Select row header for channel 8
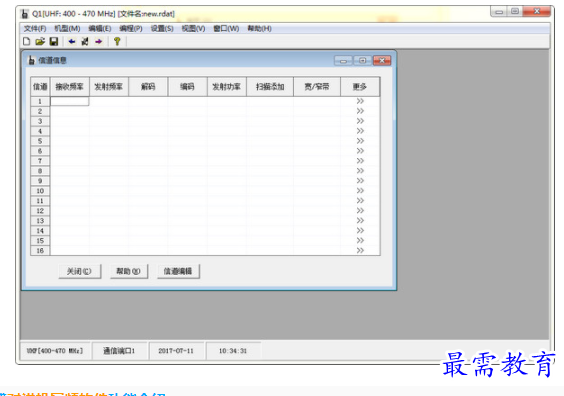 pyautogui.click(x=40, y=171)
